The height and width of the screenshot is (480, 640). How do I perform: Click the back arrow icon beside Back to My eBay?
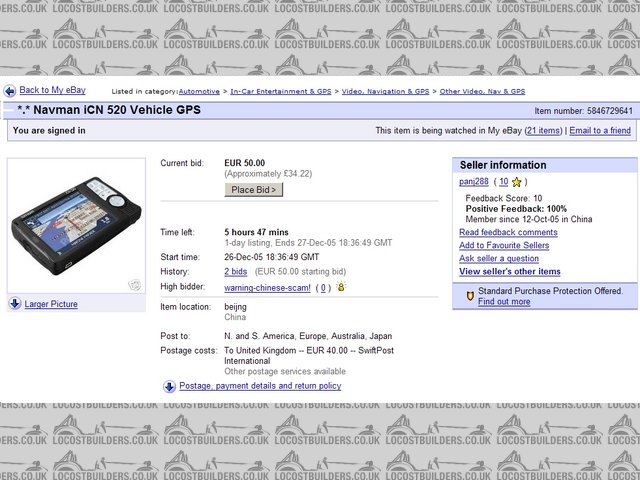click(10, 91)
